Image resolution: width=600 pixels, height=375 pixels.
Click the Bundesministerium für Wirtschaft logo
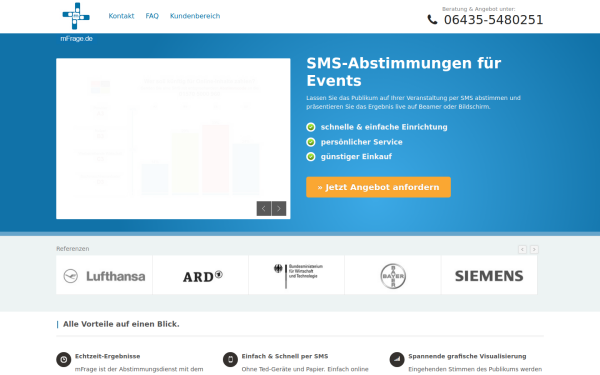click(297, 276)
